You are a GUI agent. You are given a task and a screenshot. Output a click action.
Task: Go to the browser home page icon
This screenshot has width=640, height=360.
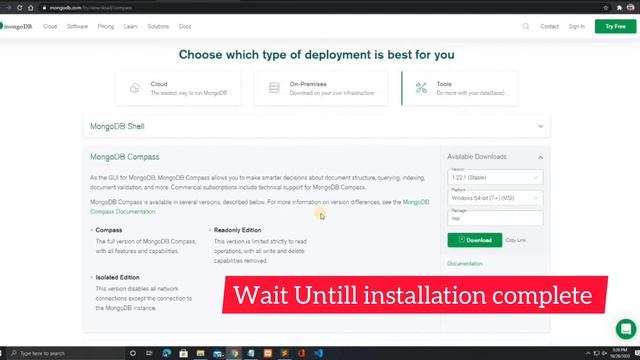pyautogui.click(x=31, y=8)
